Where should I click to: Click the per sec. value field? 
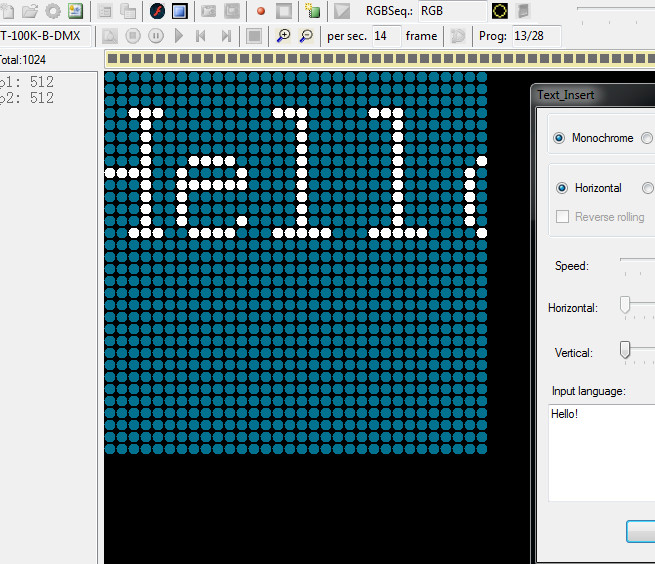tap(386, 36)
